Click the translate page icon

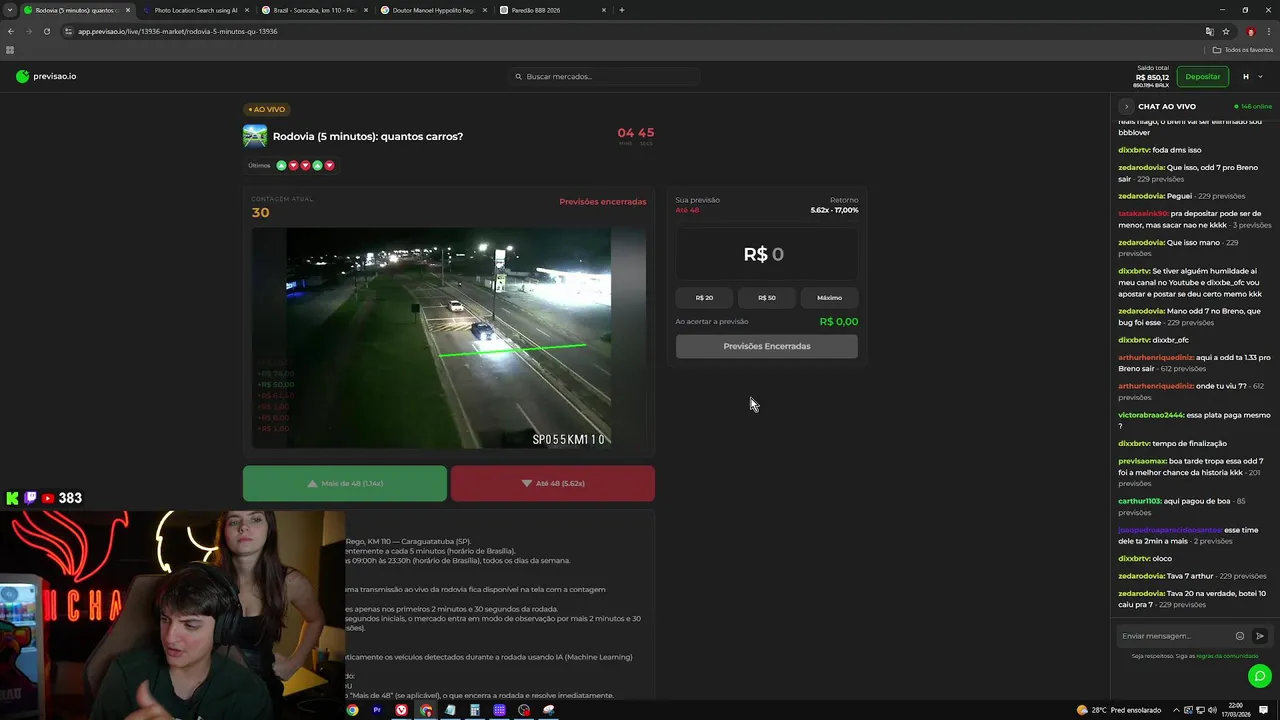click(1210, 31)
